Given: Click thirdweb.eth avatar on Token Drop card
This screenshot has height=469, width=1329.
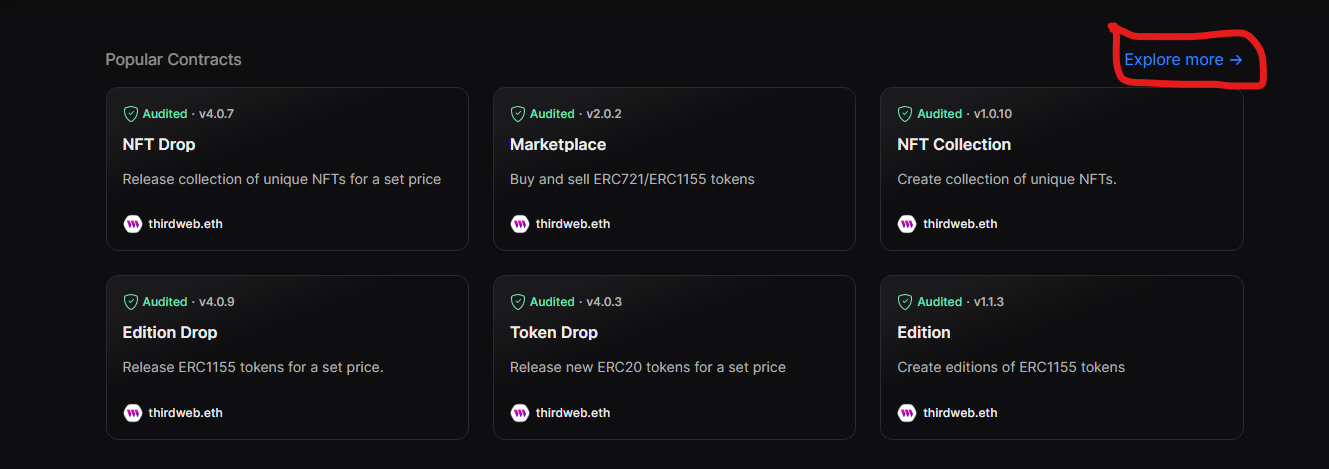Looking at the screenshot, I should pyautogui.click(x=519, y=412).
